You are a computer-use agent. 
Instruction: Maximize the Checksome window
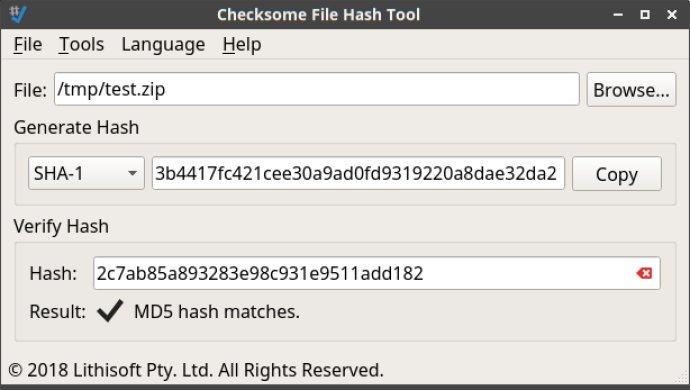point(645,15)
